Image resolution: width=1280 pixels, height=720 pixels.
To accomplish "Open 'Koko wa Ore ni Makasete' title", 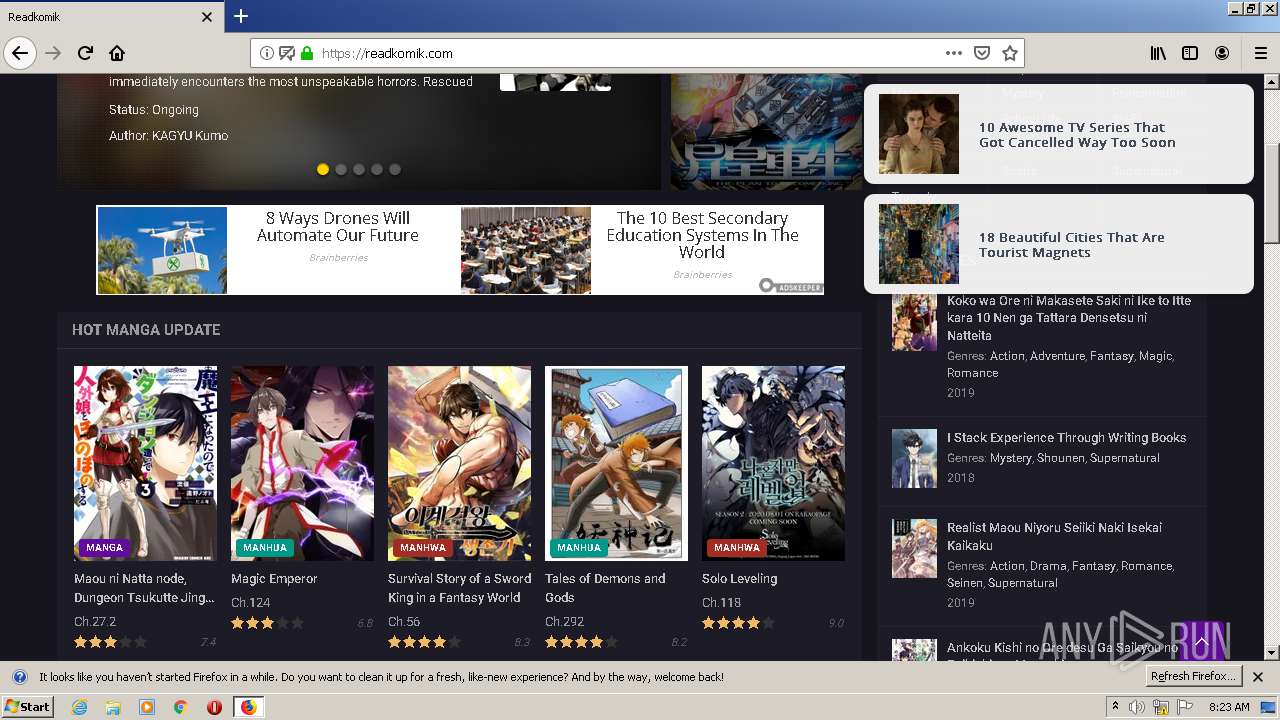I will point(1069,318).
